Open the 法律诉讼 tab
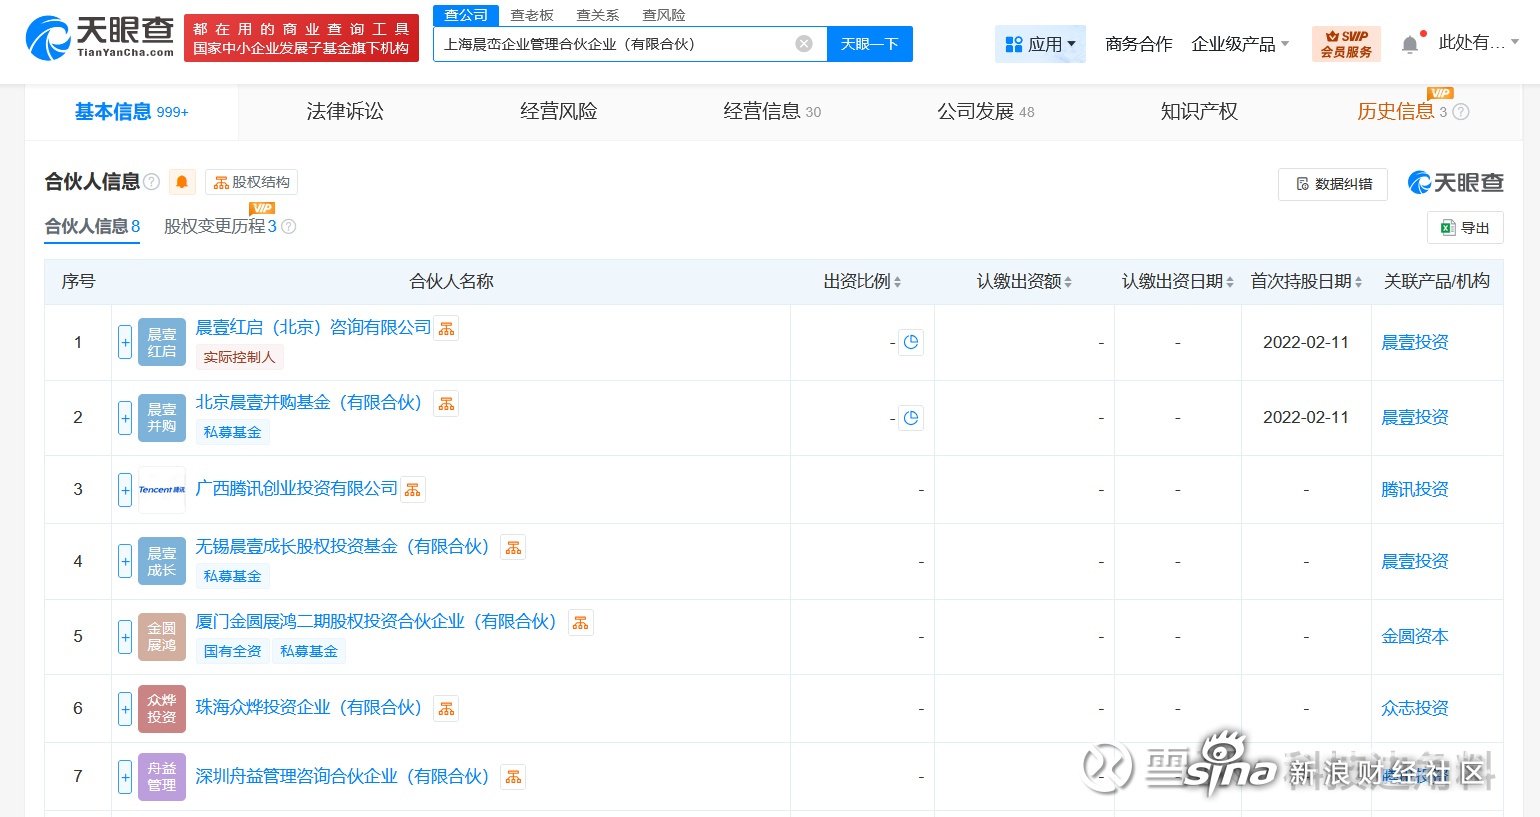The height and width of the screenshot is (817, 1540). click(x=345, y=112)
